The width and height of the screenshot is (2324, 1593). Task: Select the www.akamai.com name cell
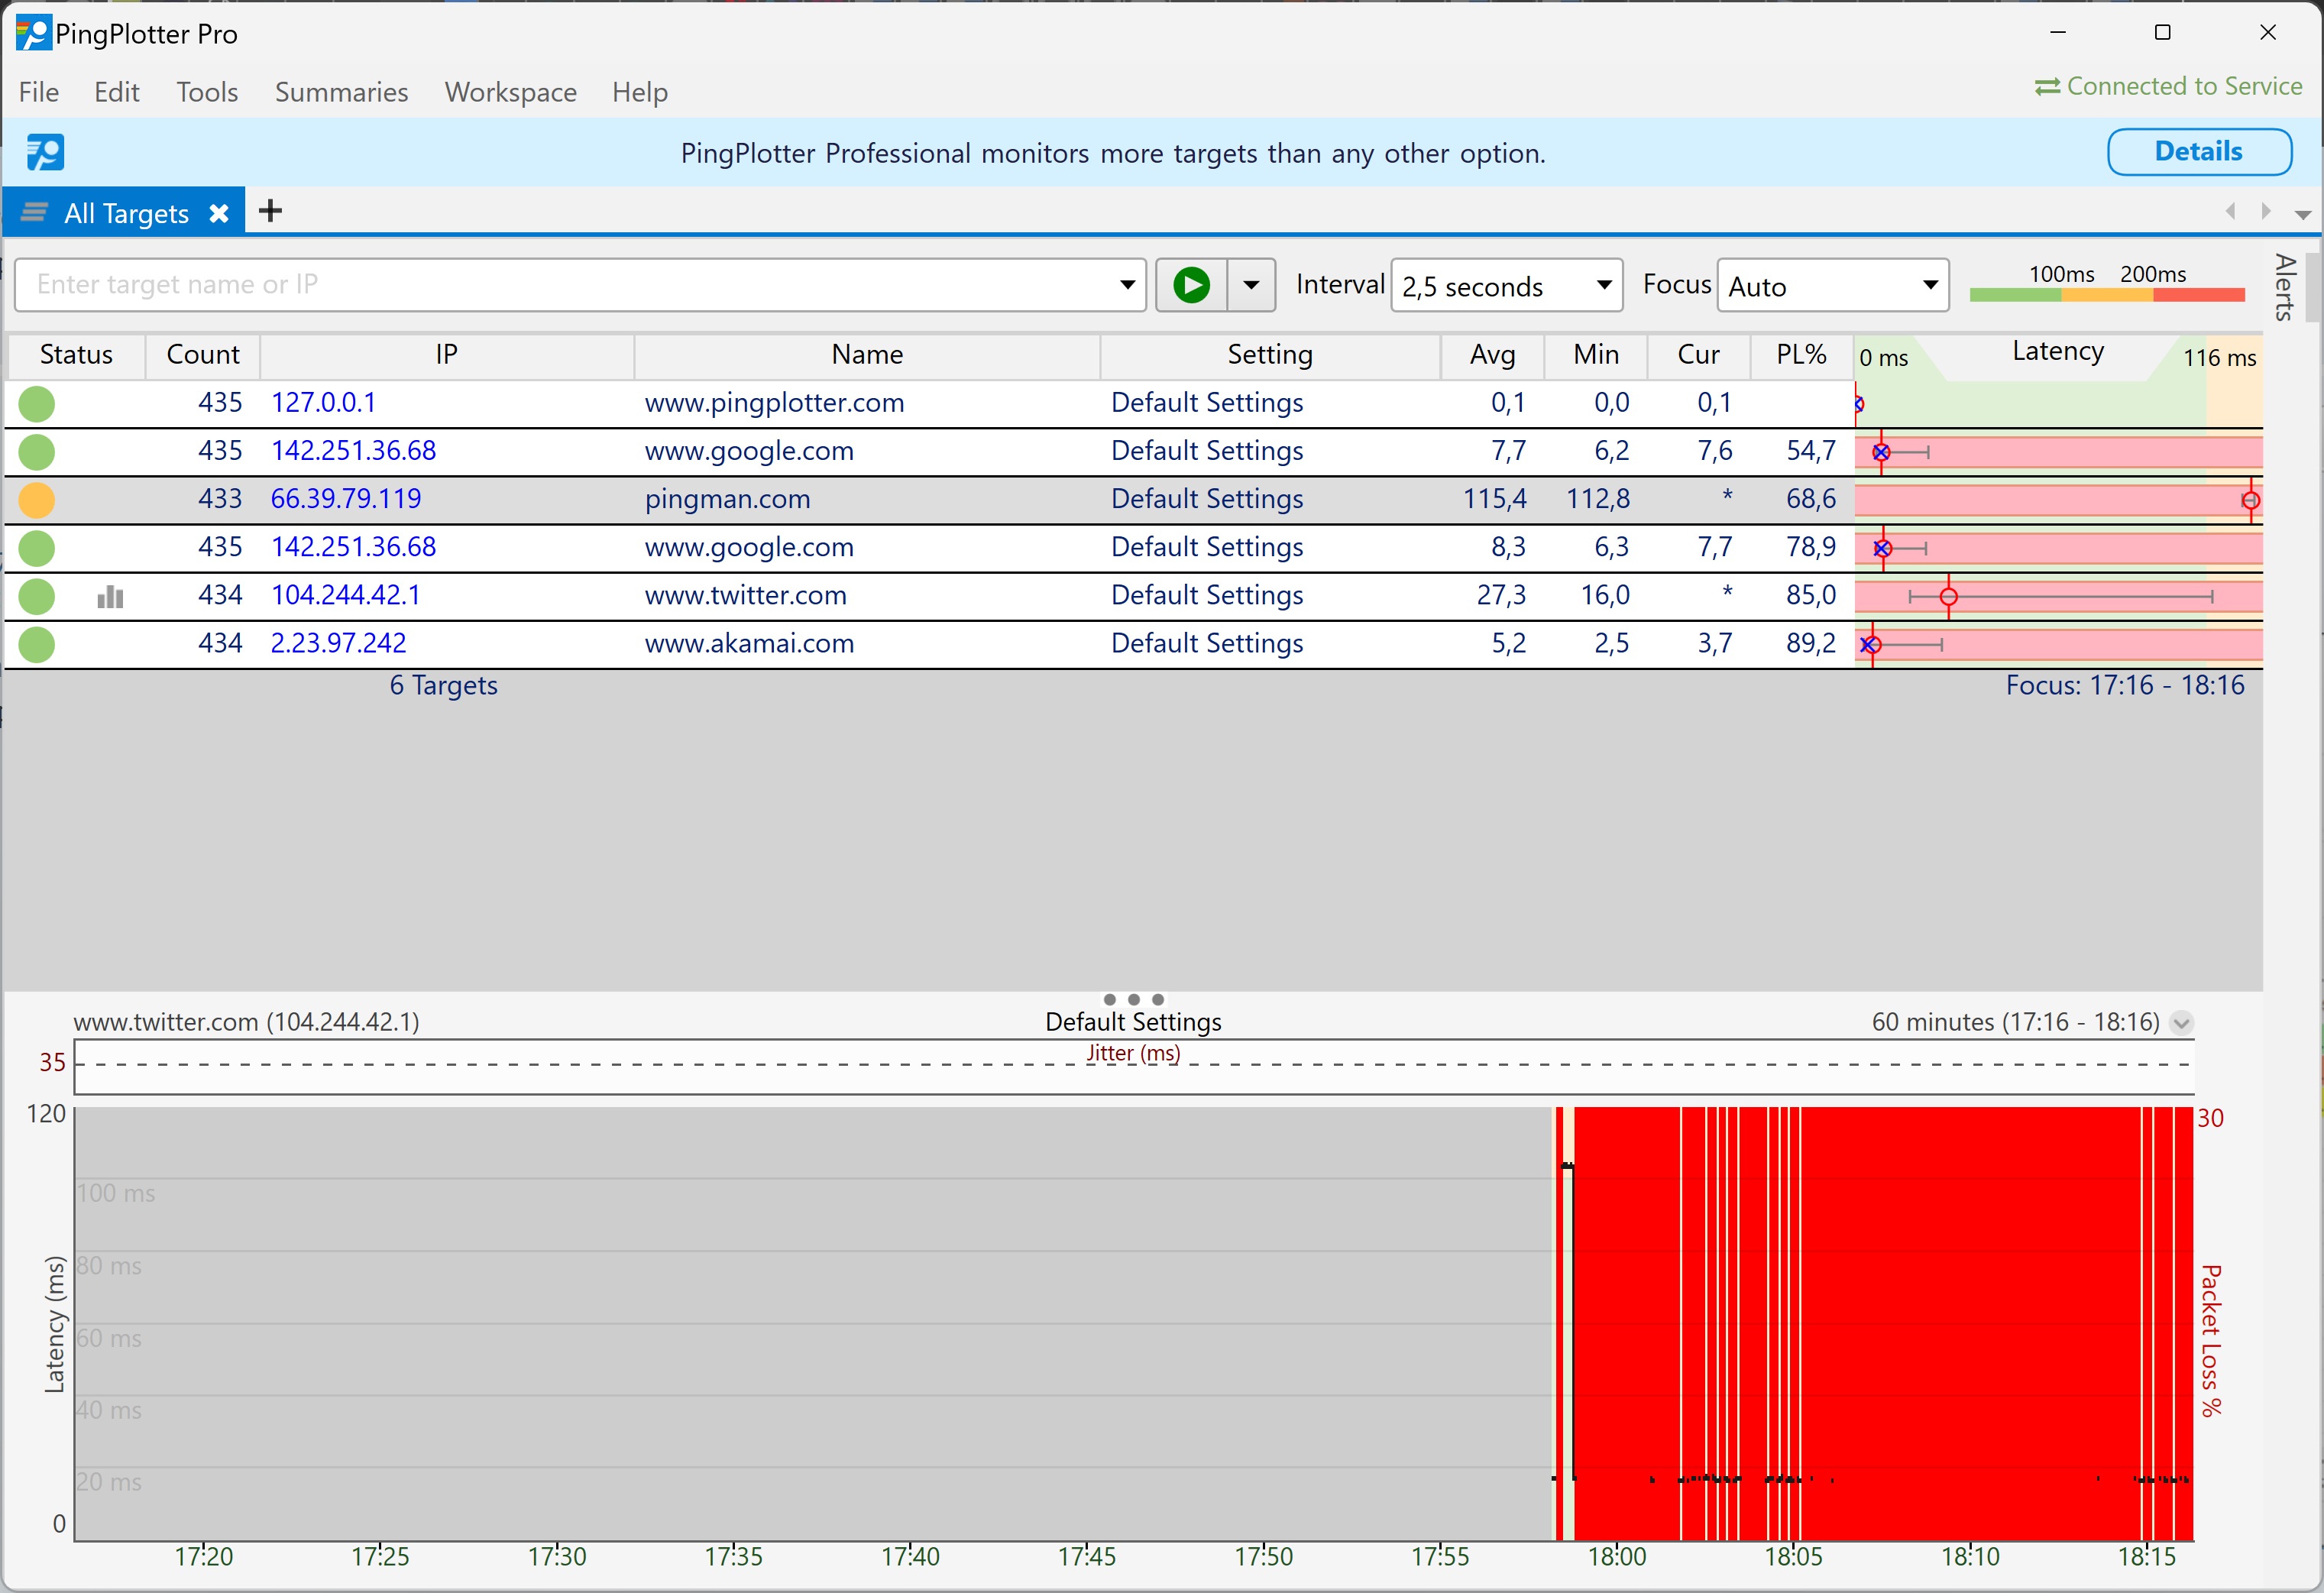click(749, 644)
